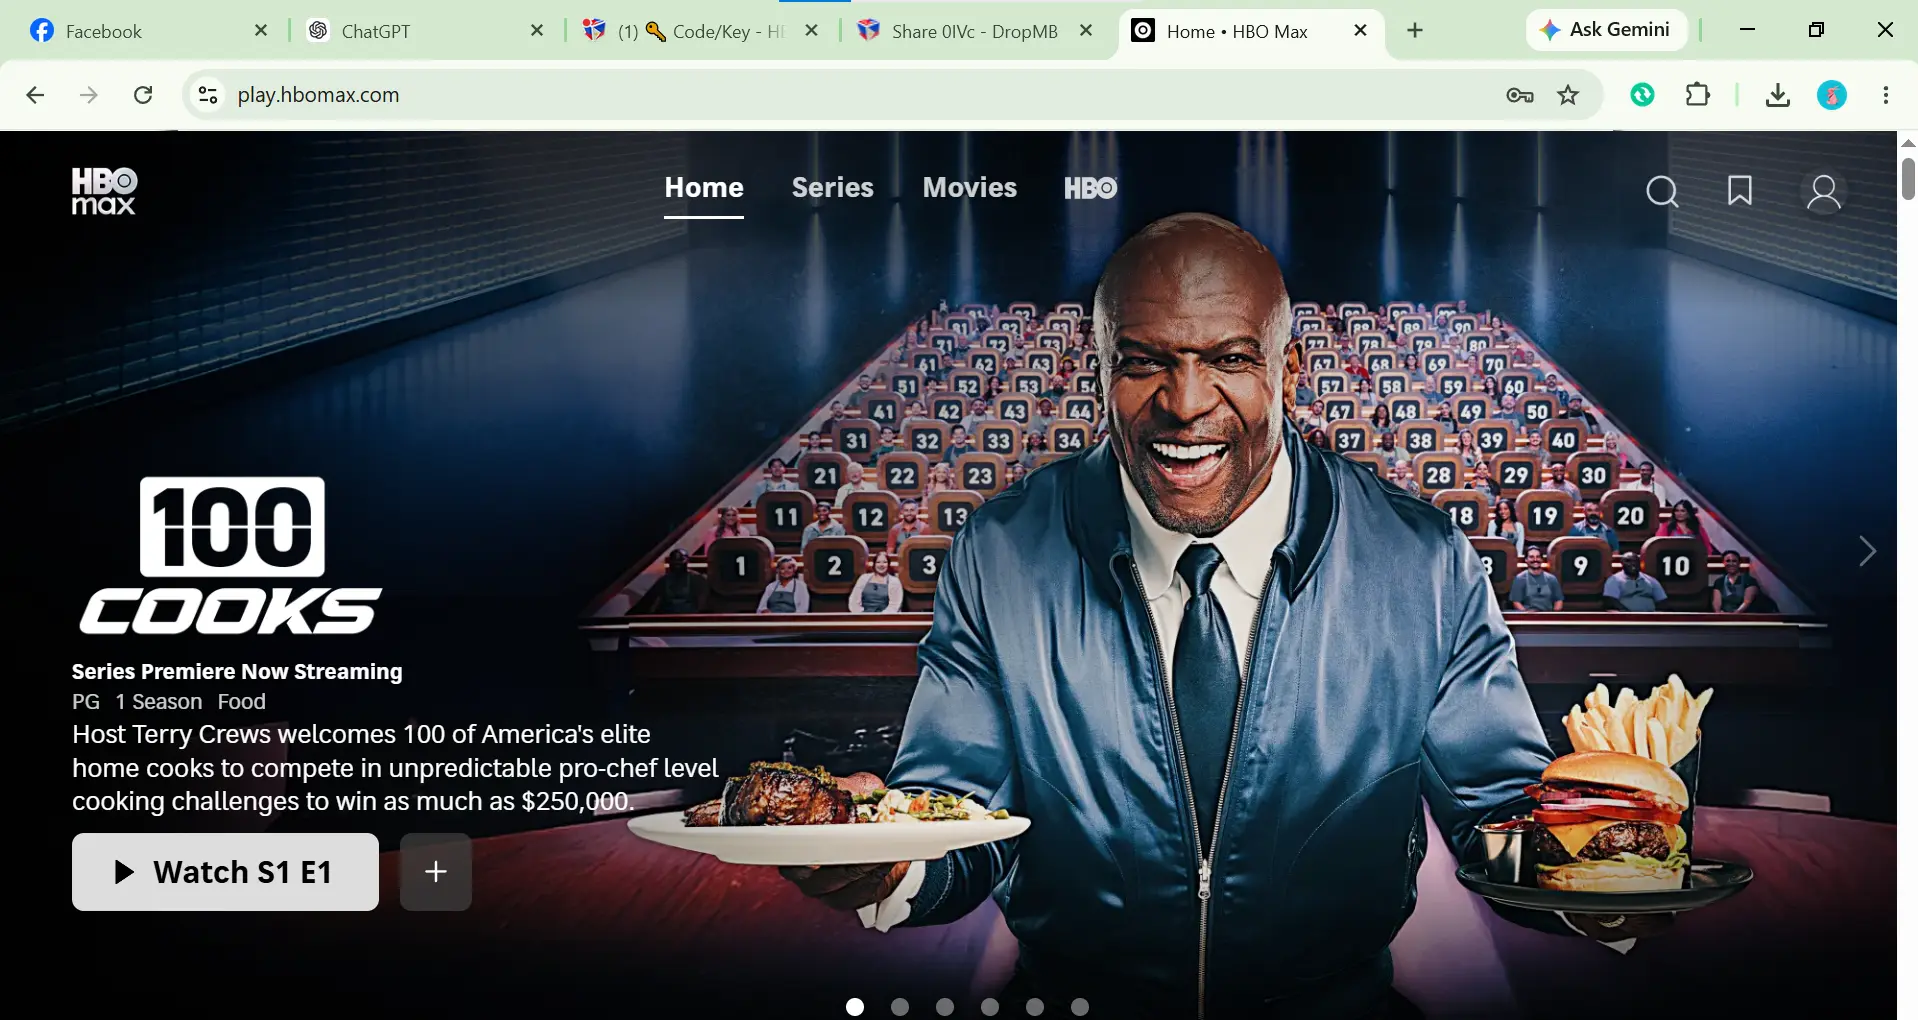Select the Home nav item
1918x1020 pixels.
point(704,188)
